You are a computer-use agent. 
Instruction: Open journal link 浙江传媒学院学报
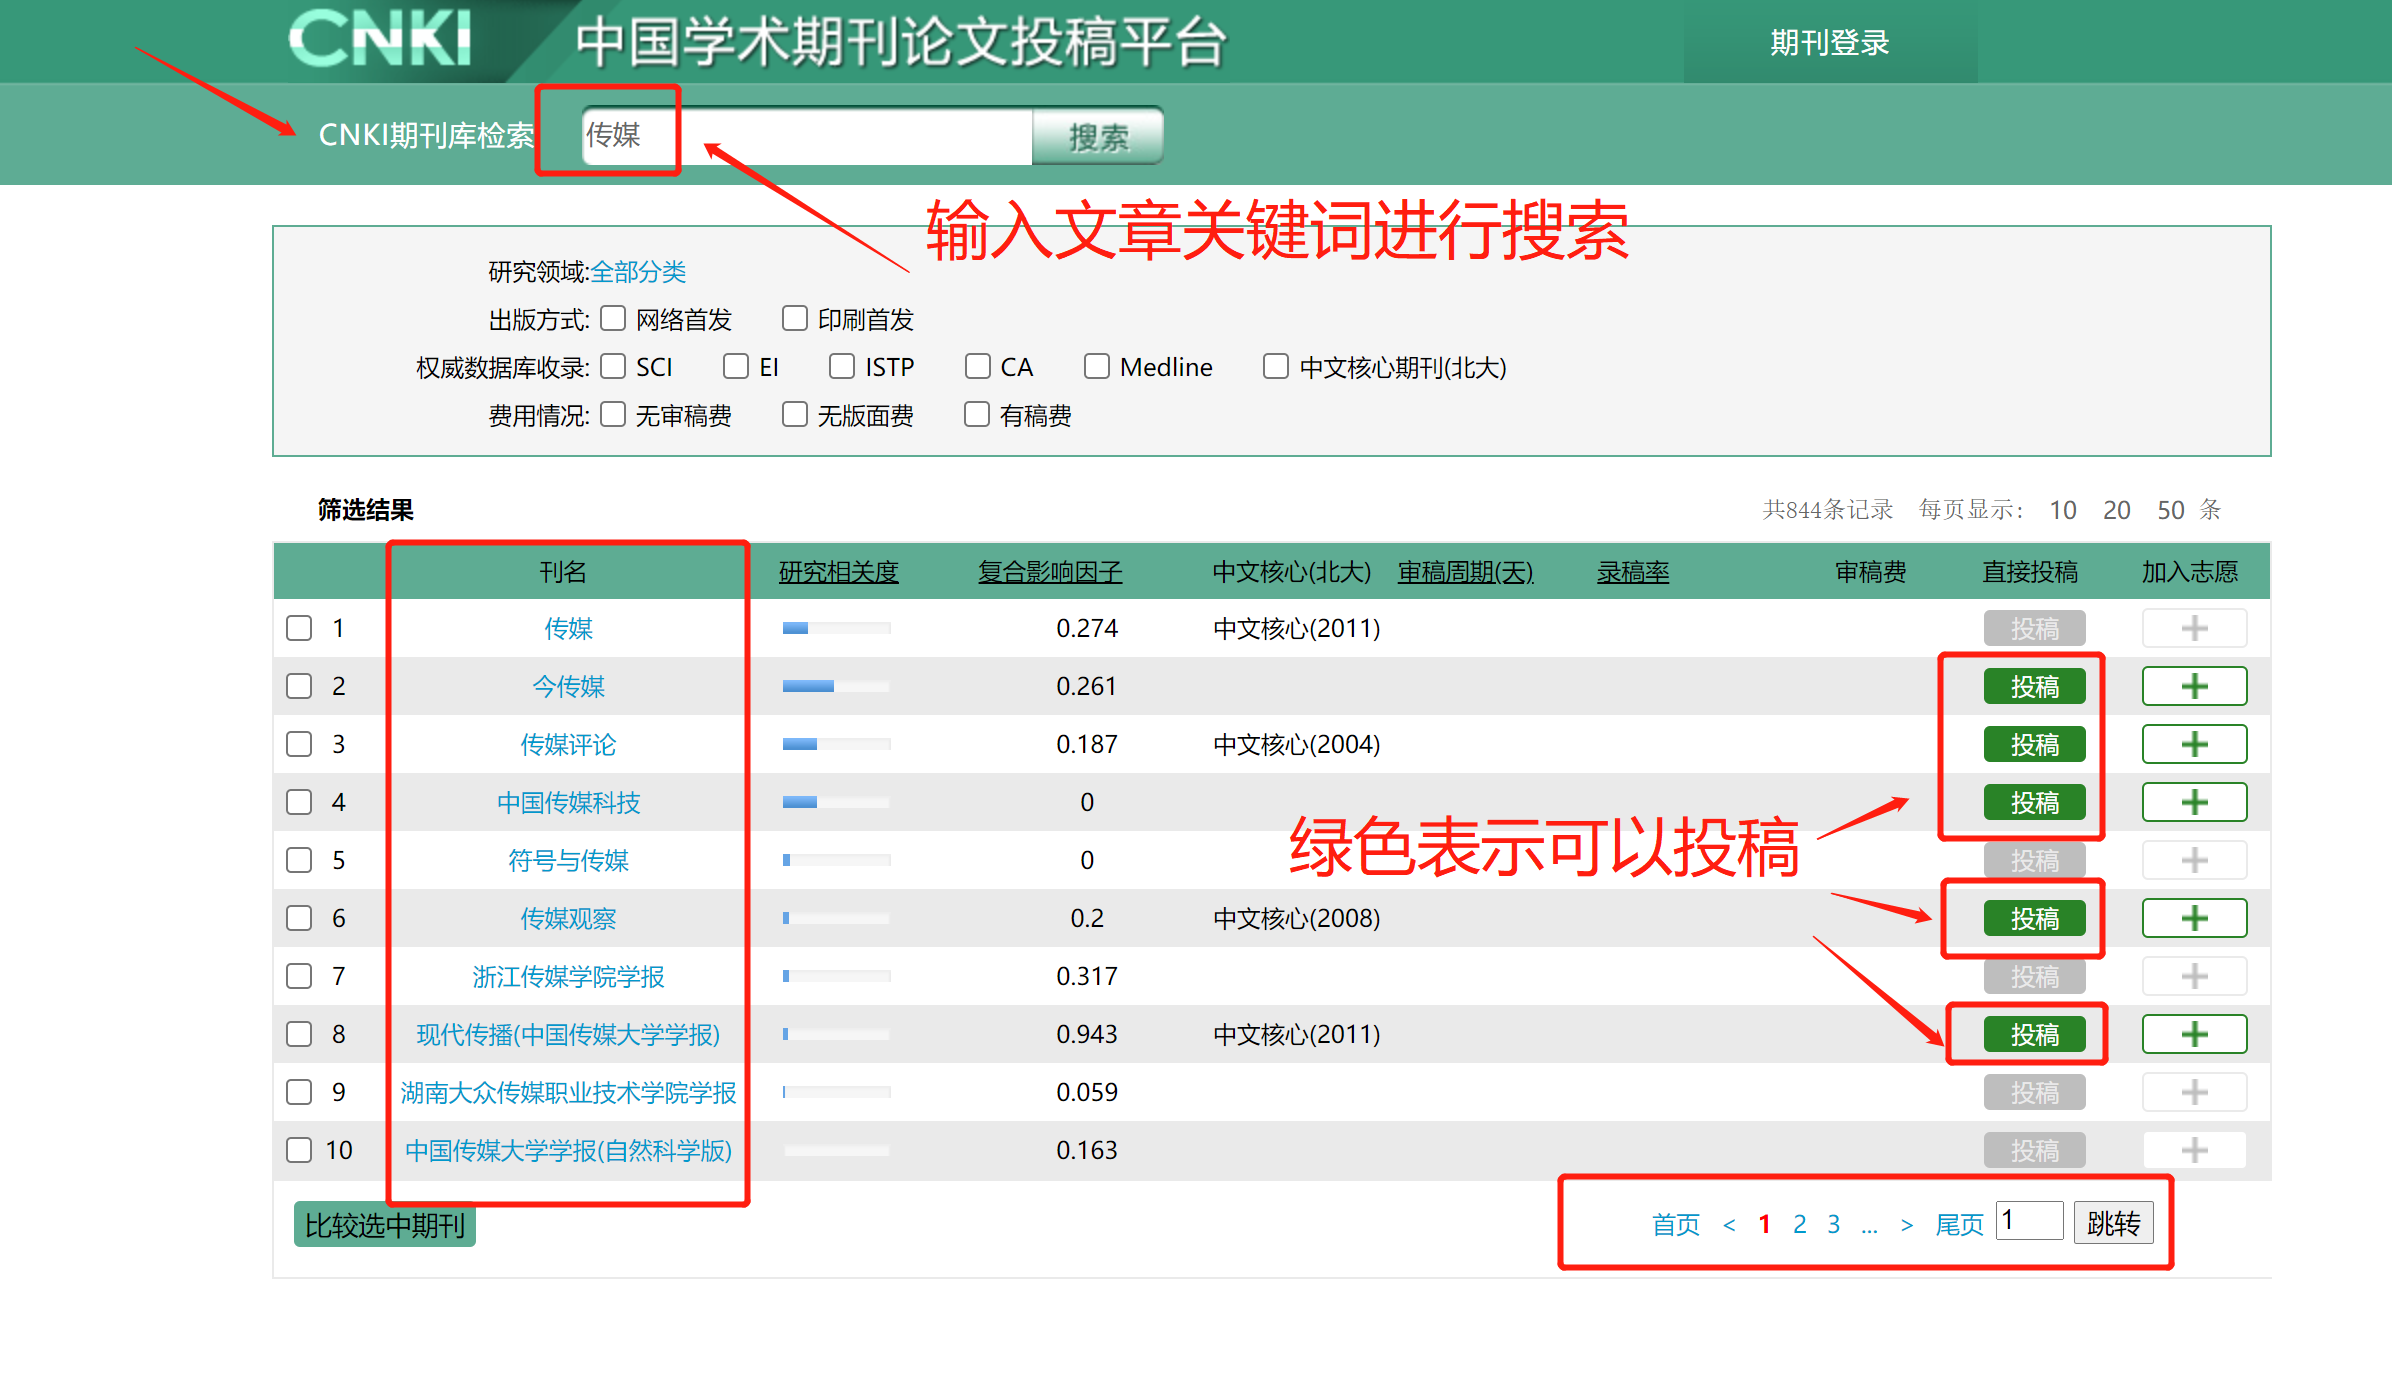568,976
